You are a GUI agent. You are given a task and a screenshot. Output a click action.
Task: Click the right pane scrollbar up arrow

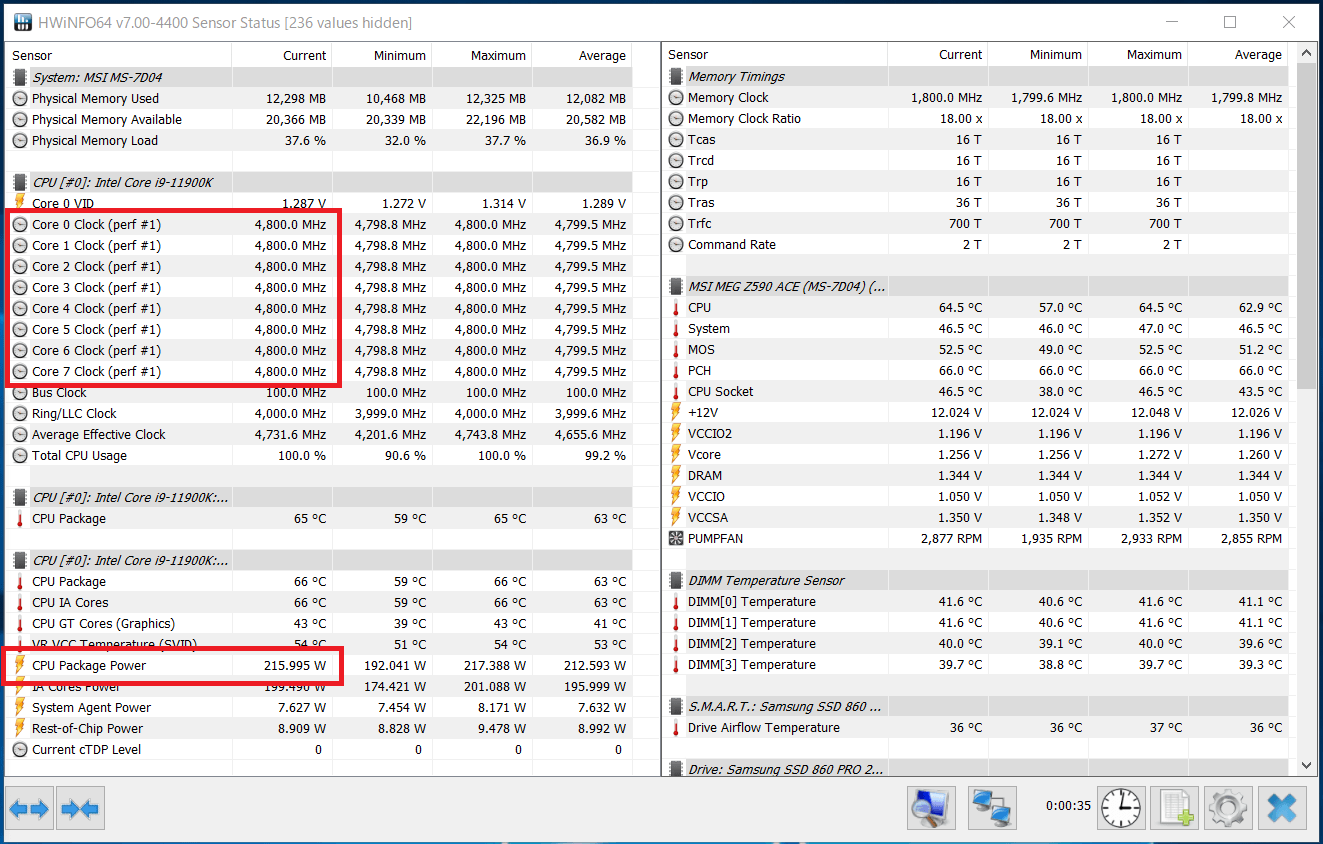click(x=1306, y=53)
